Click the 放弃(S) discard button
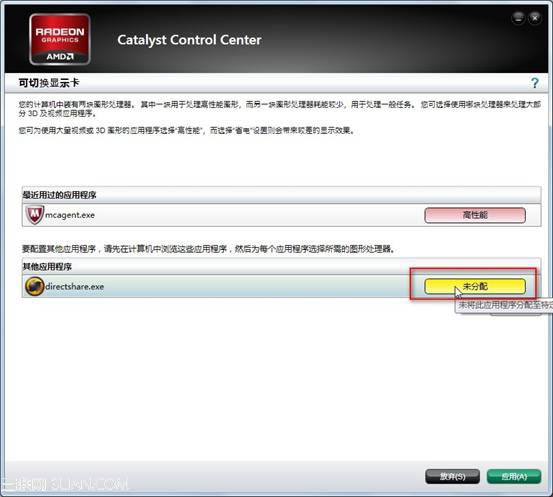Image resolution: width=553 pixels, height=497 pixels. coord(452,477)
